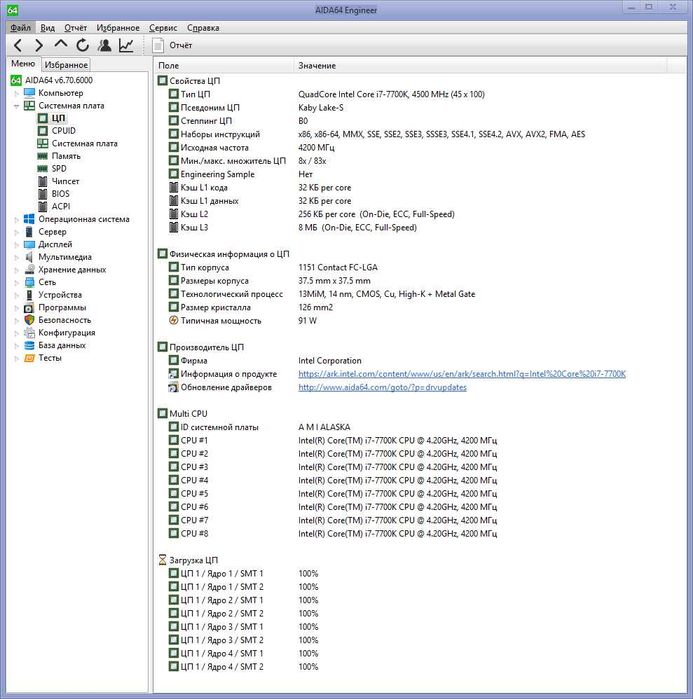
Task: Click the Отчёт toolbar button
Action: [172, 45]
